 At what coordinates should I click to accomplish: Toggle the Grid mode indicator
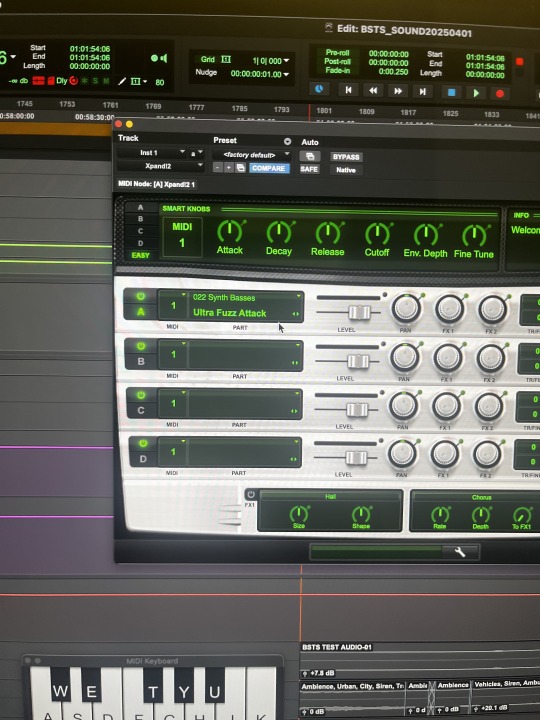coord(208,59)
